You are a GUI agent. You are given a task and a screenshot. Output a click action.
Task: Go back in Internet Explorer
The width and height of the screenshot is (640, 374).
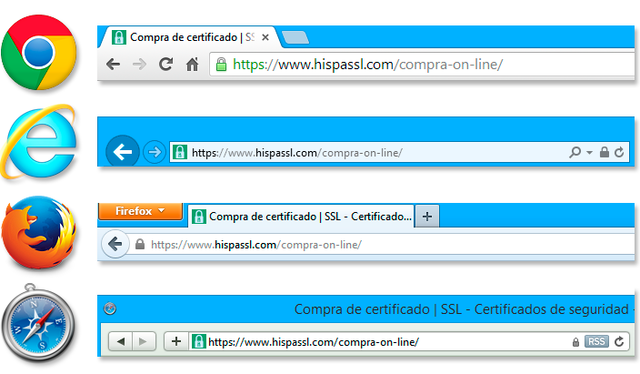click(122, 152)
